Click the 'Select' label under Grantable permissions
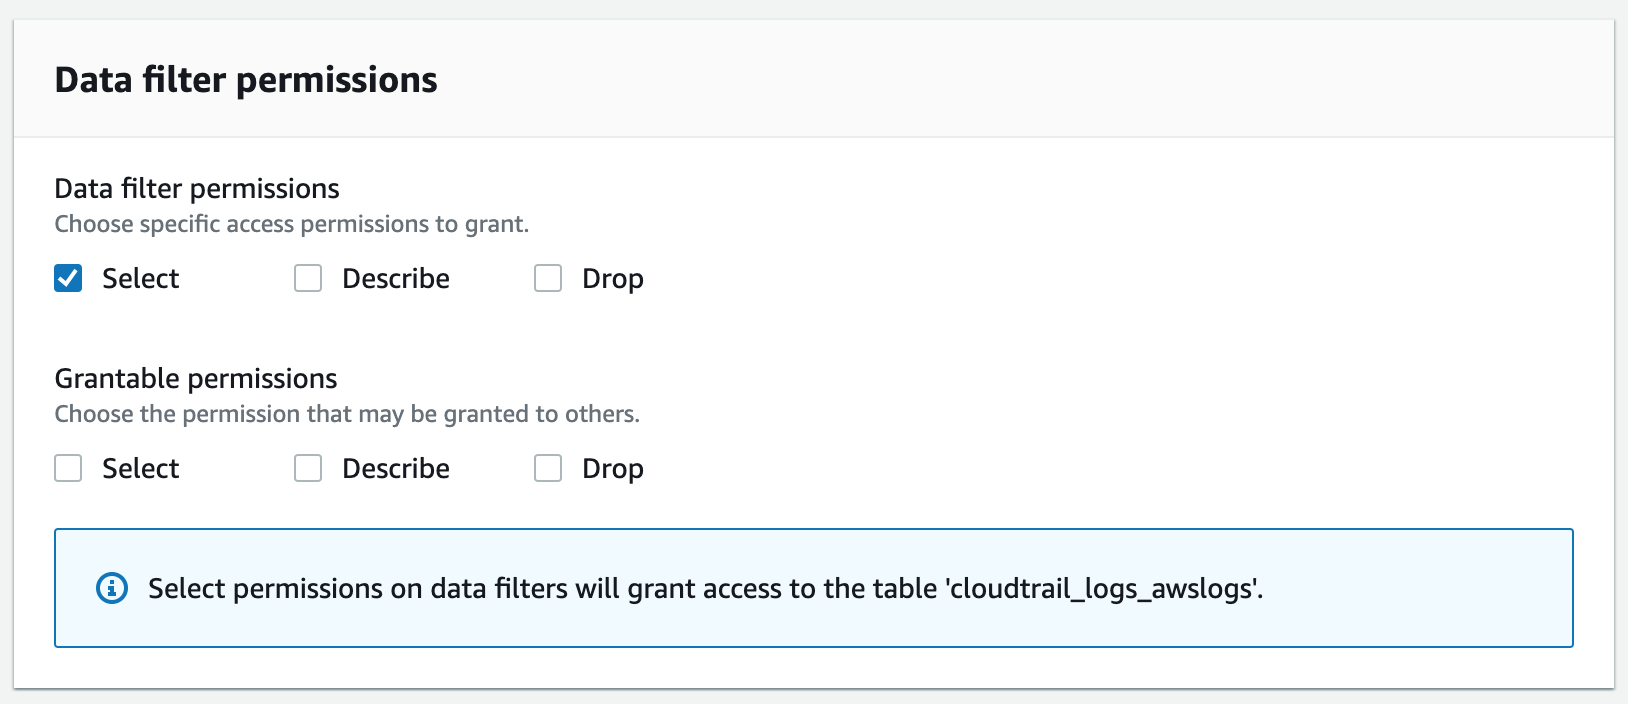This screenshot has height=704, width=1628. [x=140, y=469]
